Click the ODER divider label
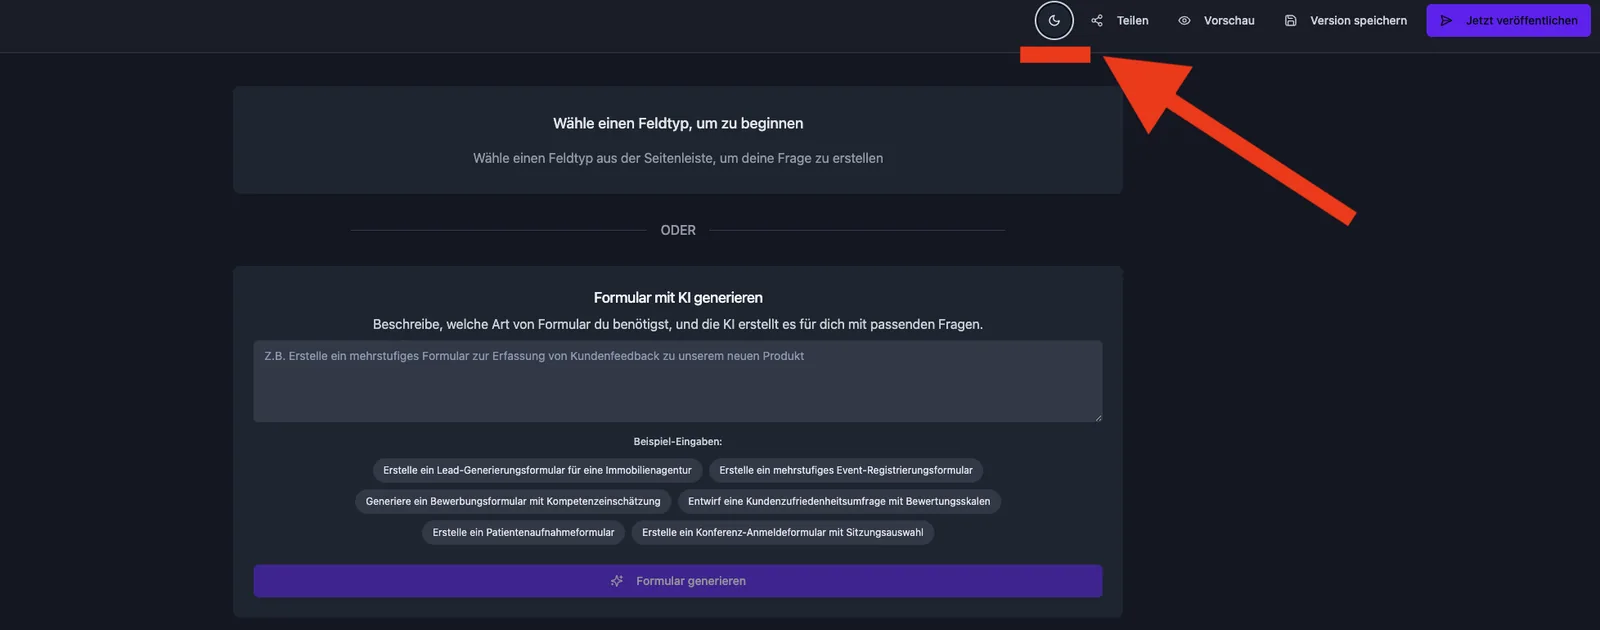 [x=678, y=230]
